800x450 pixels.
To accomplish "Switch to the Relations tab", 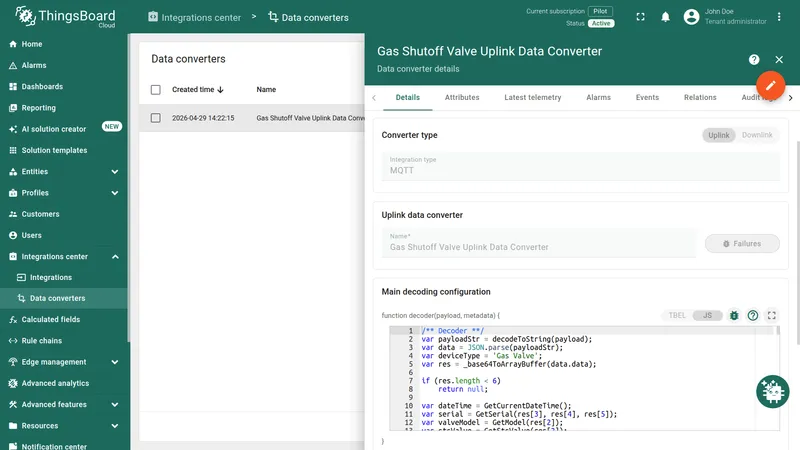I will pos(700,97).
